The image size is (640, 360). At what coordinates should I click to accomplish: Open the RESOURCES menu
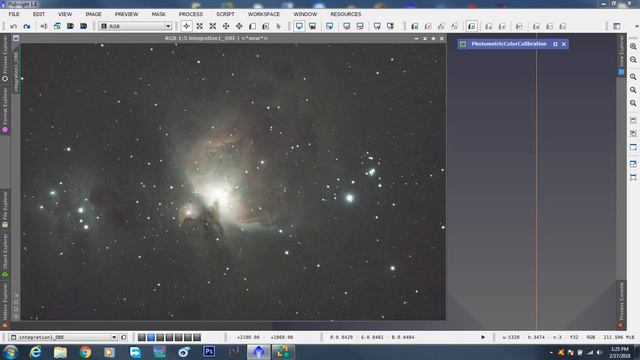(x=346, y=14)
